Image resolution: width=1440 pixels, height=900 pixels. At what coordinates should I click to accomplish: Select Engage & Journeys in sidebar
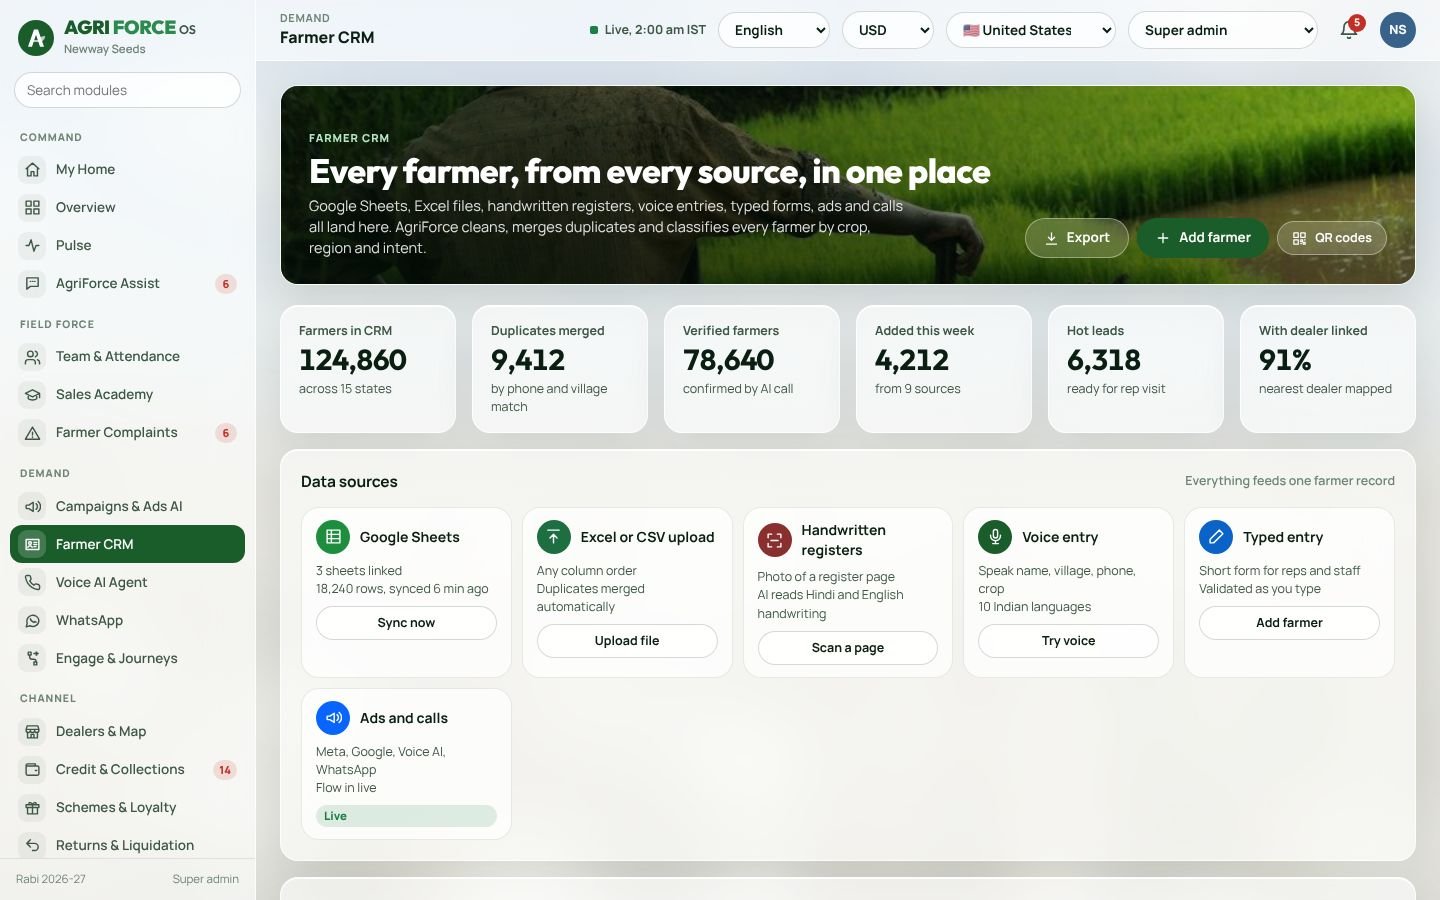127,658
